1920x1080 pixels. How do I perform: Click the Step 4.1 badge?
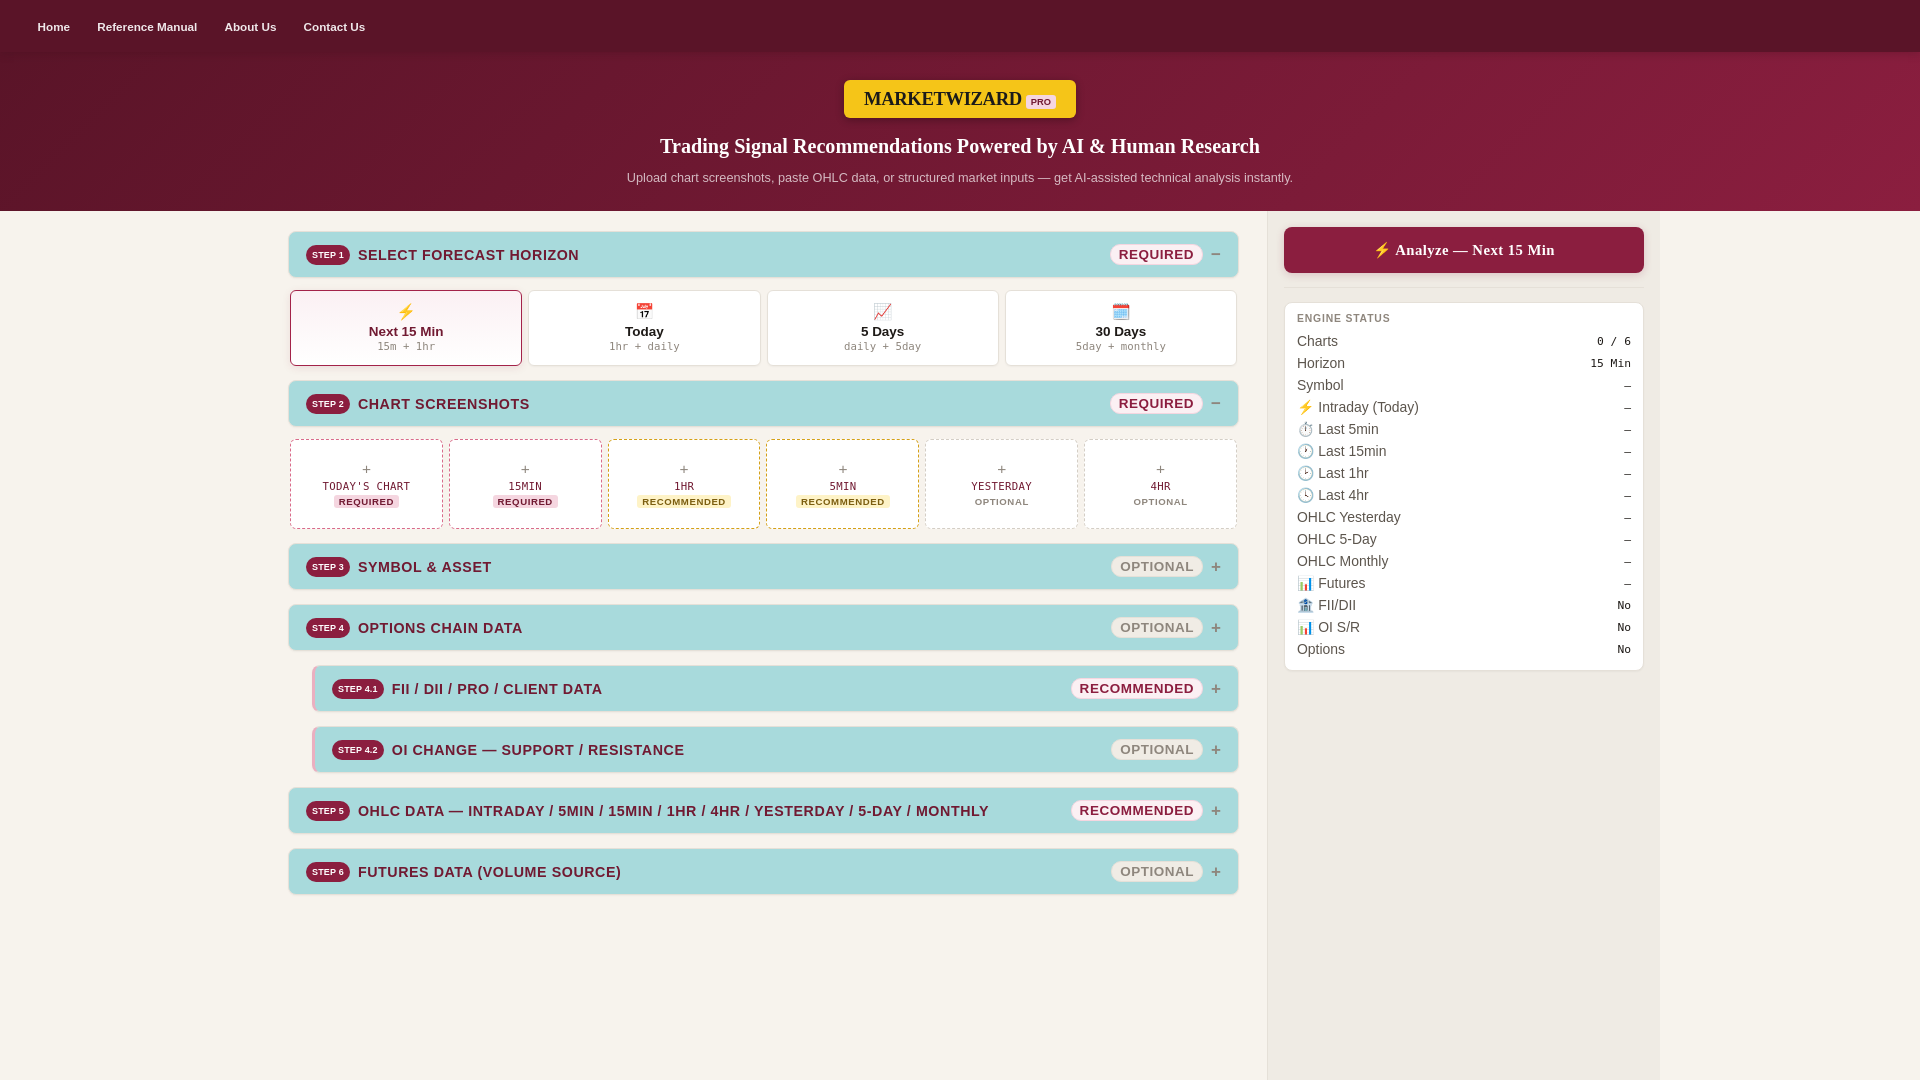coord(358,689)
